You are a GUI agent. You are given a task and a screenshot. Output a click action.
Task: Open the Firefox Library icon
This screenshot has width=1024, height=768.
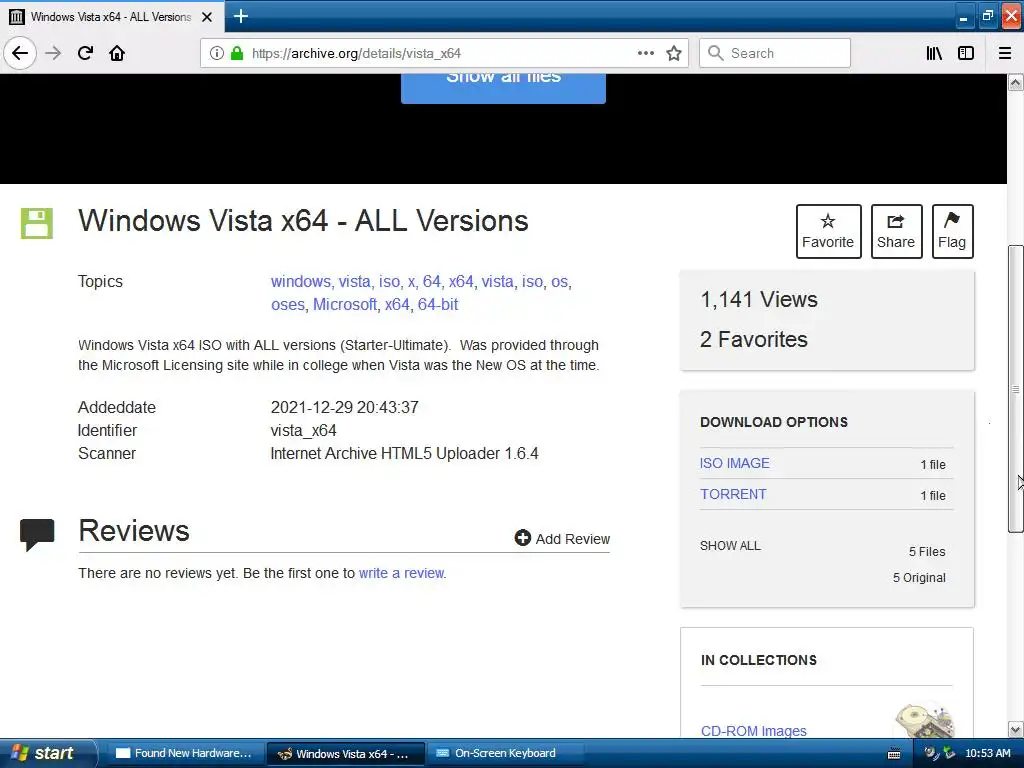pos(934,53)
